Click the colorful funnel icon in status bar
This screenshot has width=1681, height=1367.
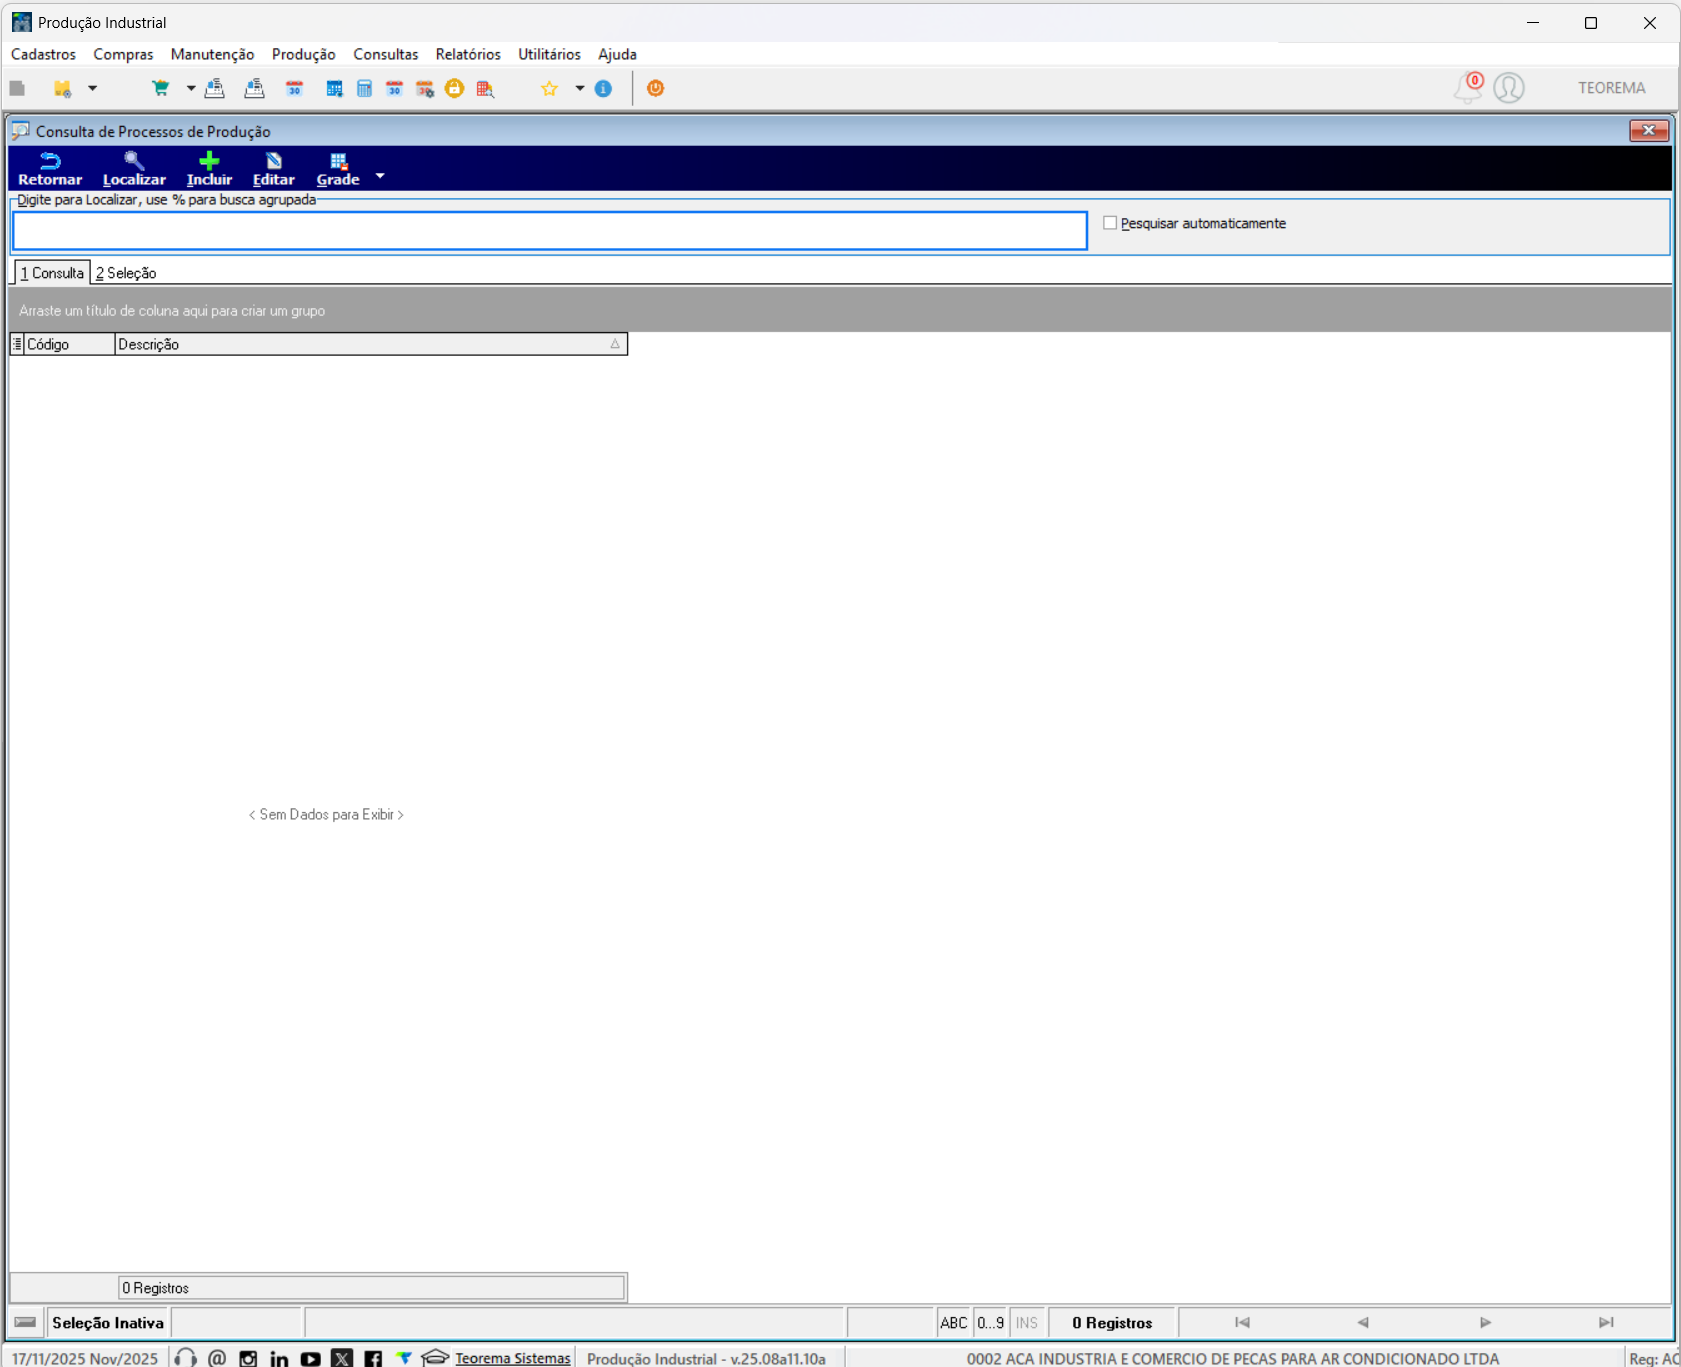pyautogui.click(x=404, y=1357)
